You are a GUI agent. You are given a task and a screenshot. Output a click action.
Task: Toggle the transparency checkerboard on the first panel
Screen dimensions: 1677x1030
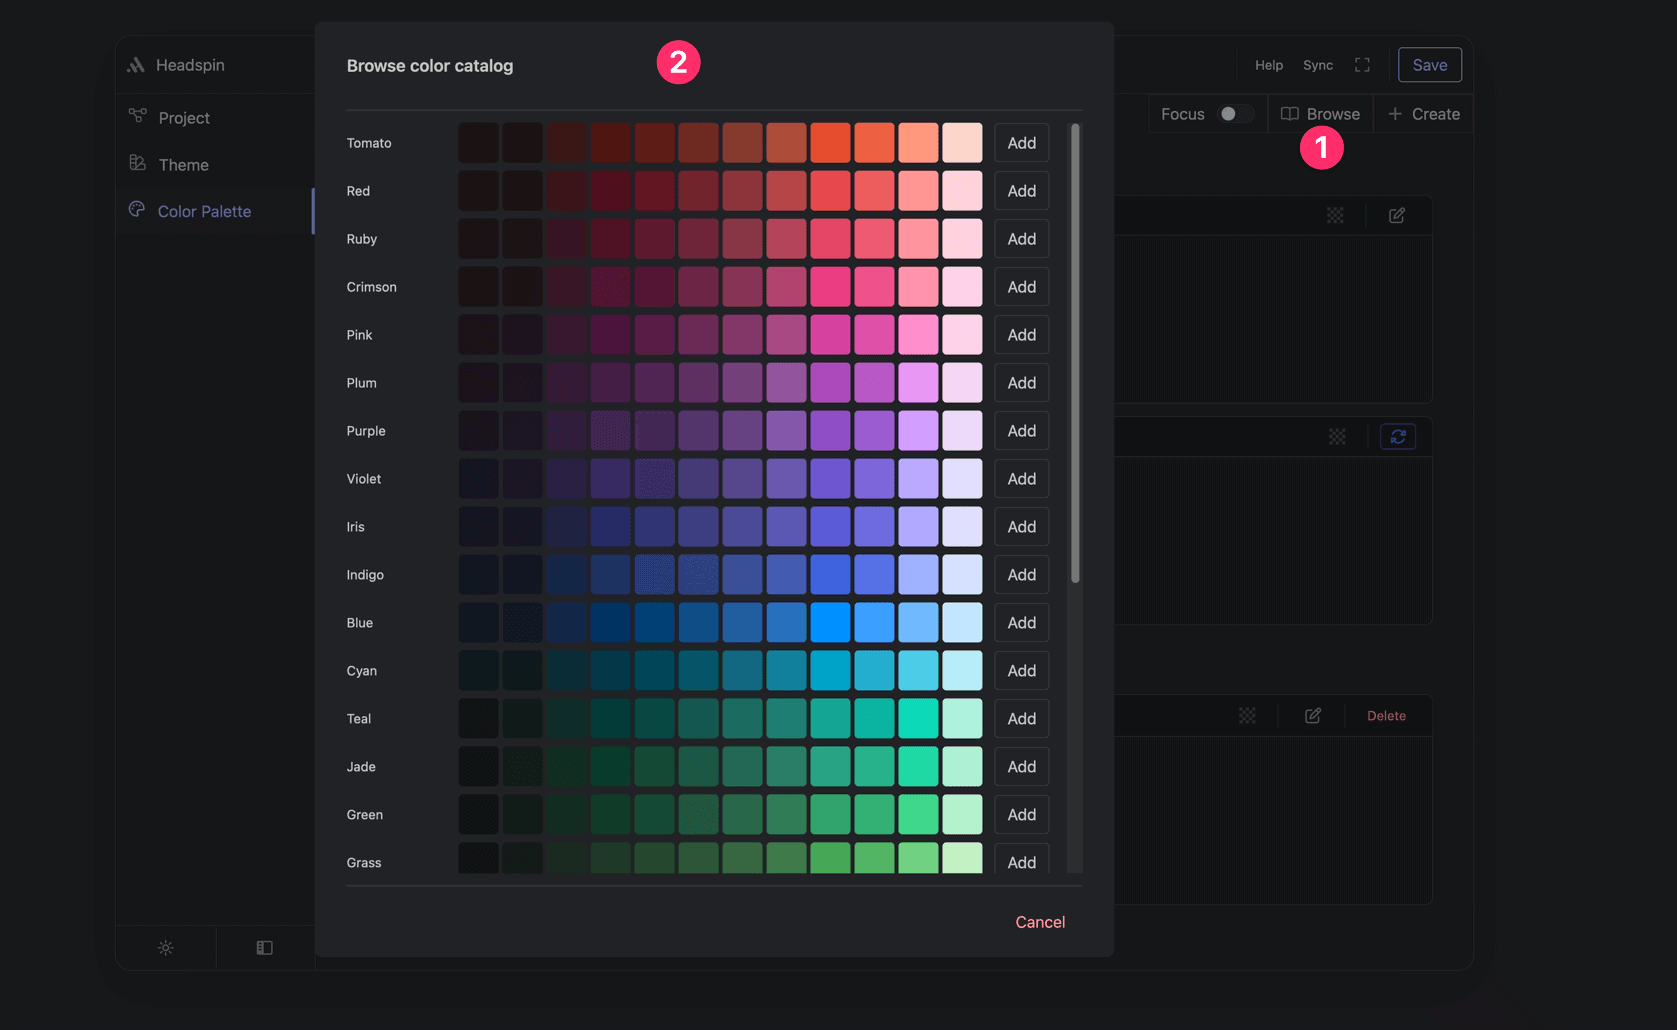coord(1335,215)
